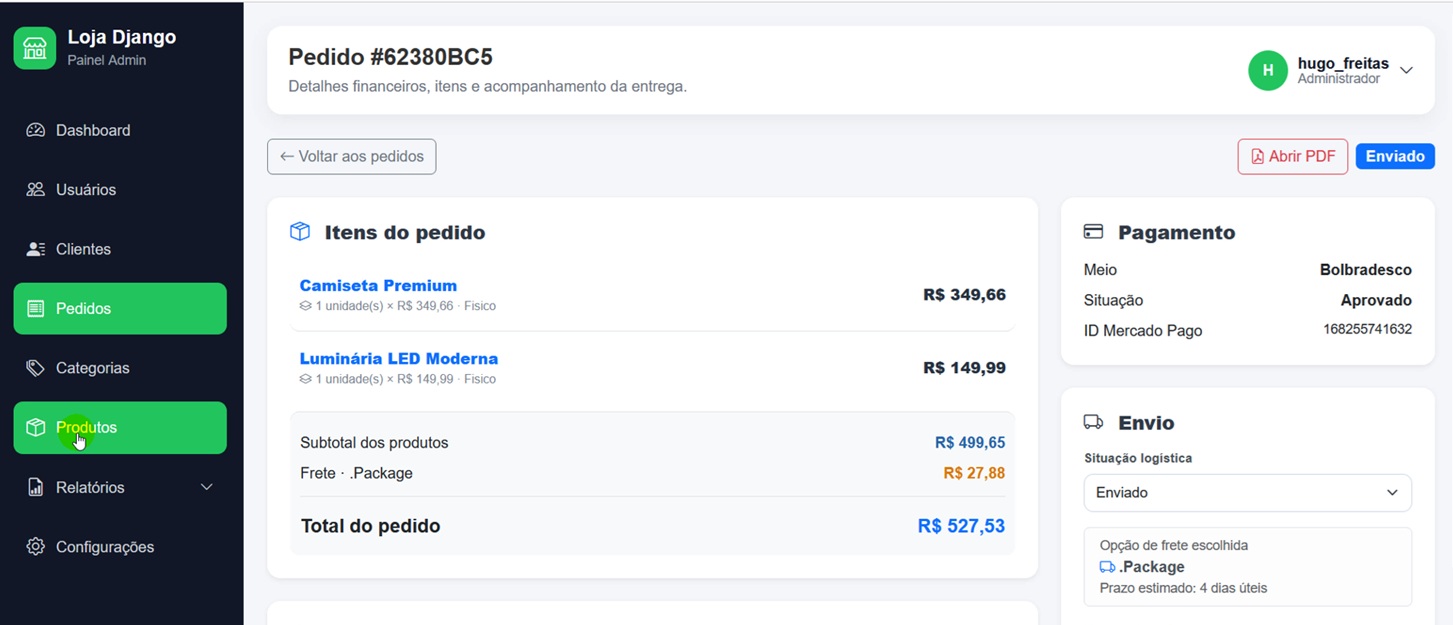This screenshot has height=625, width=1453.
Task: Open the Camiseta Premium product link
Action: (x=378, y=285)
